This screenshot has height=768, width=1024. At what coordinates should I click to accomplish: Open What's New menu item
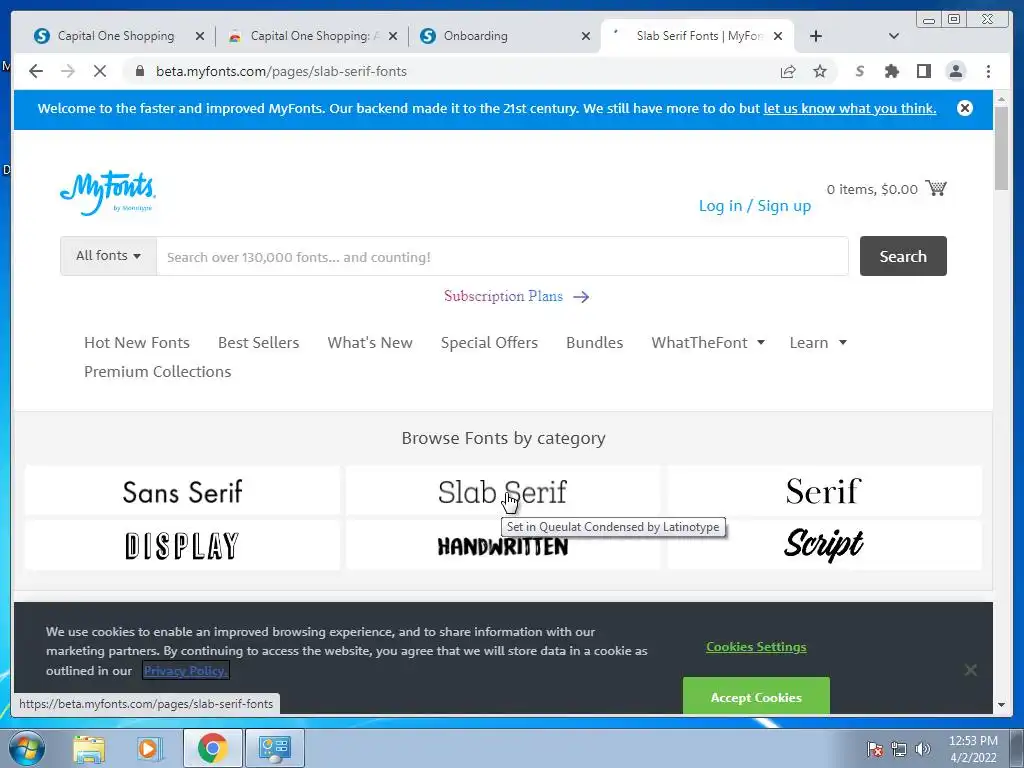370,343
